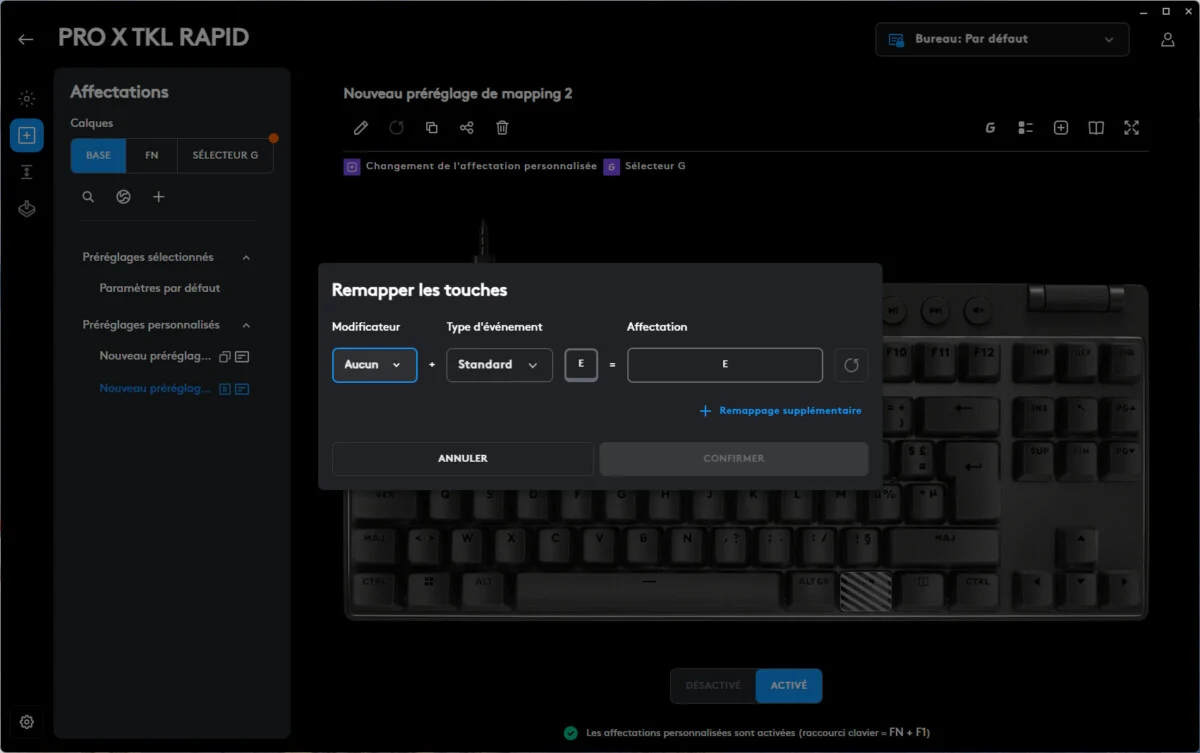
Task: Switch assignments off using DÉSACTIVÉ
Action: pyautogui.click(x=713, y=685)
